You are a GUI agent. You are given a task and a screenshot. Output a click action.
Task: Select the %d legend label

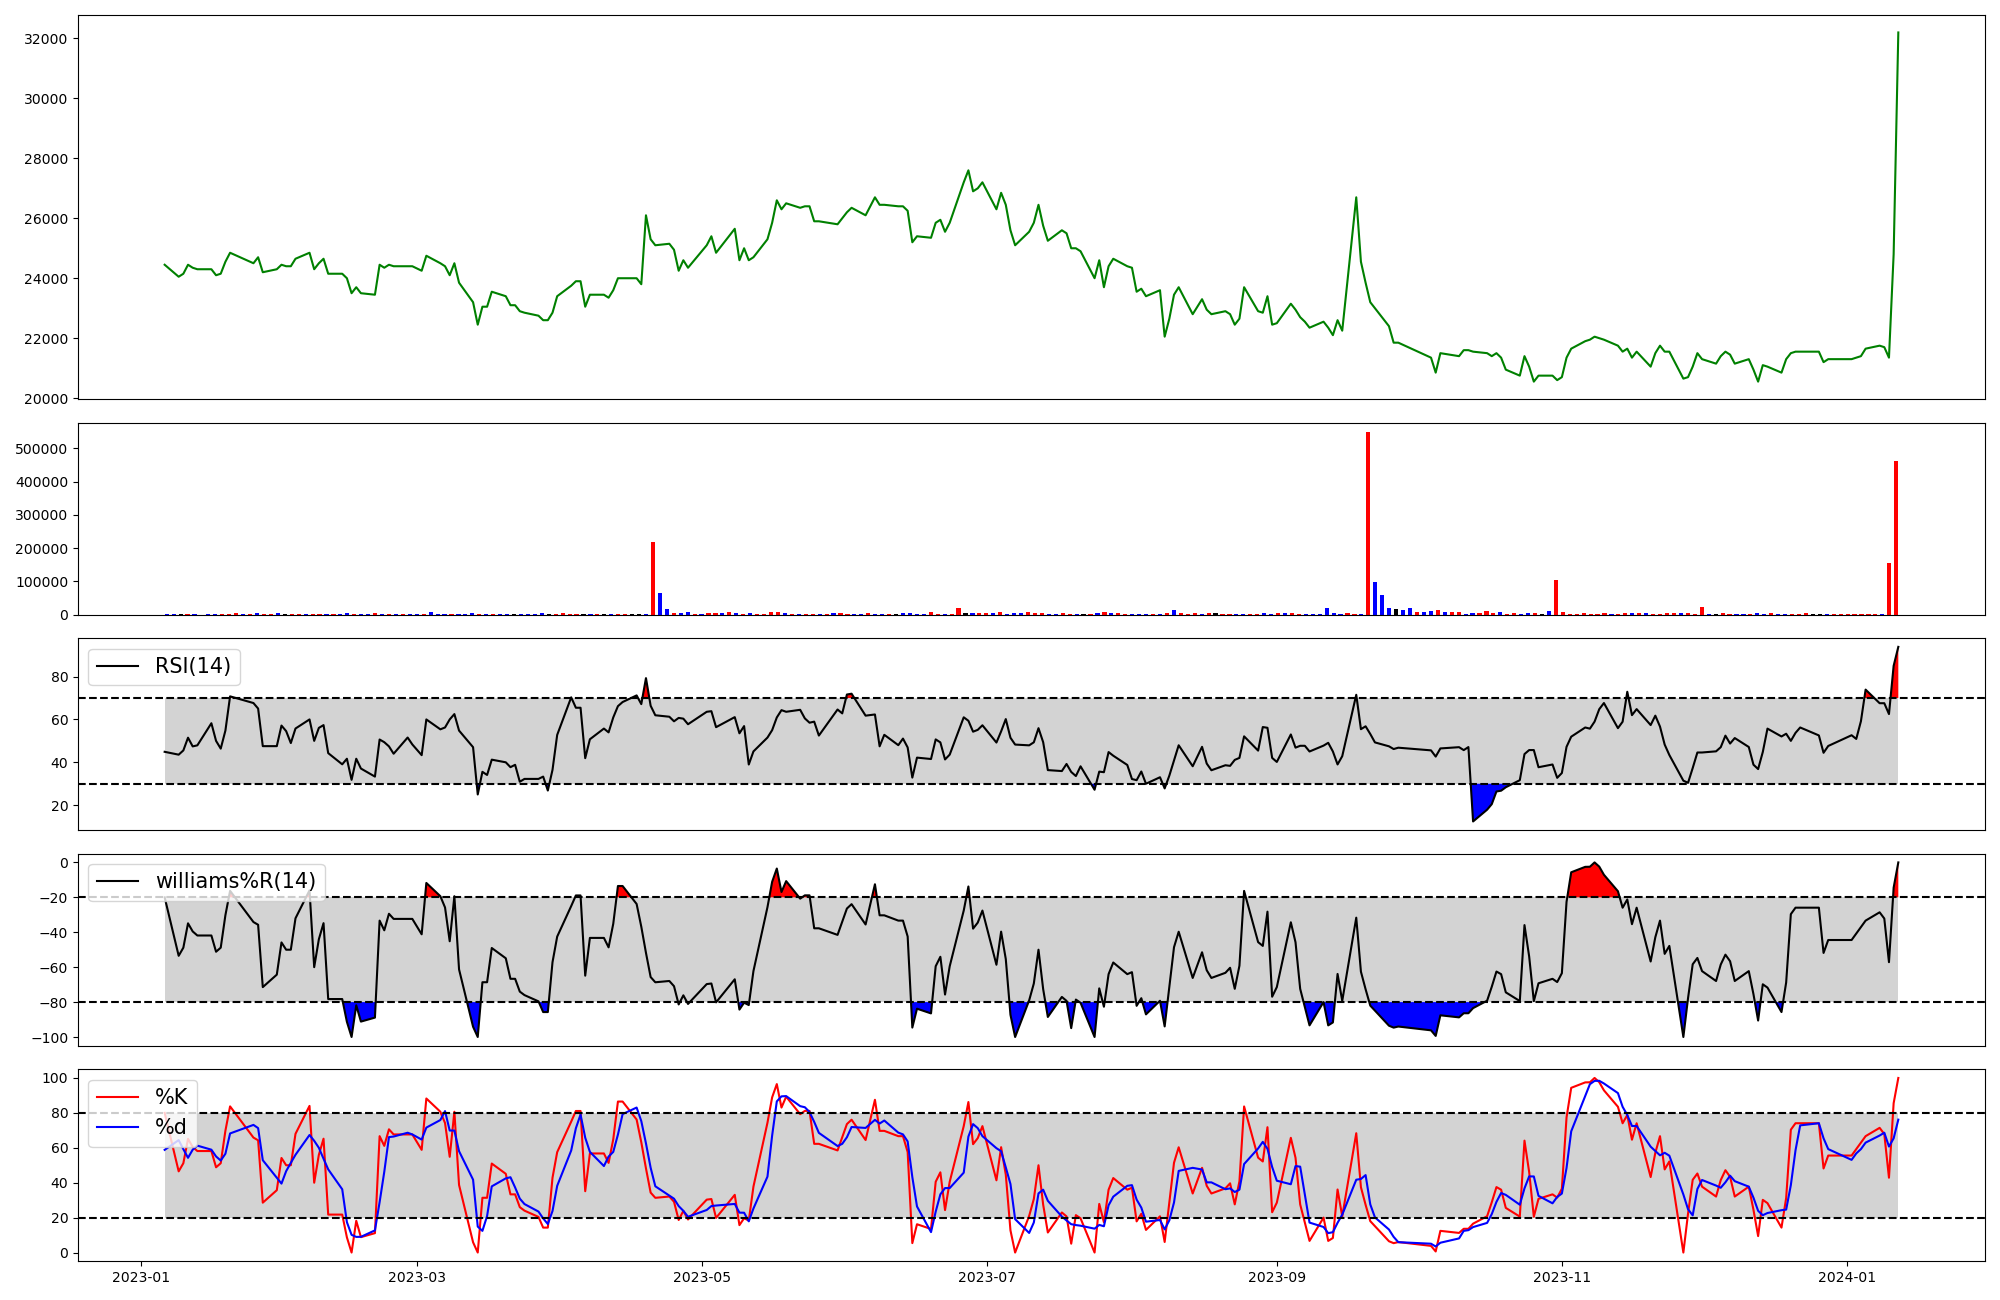point(171,1127)
